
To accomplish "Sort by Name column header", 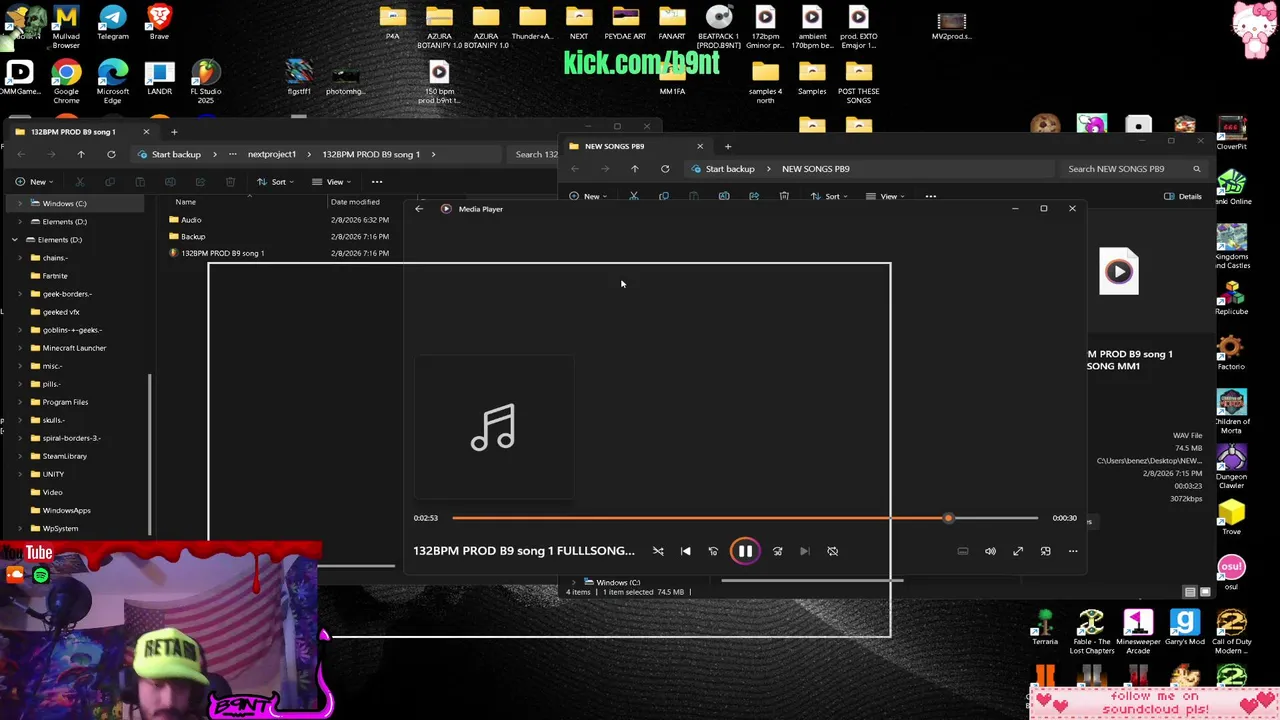I will coord(186,202).
